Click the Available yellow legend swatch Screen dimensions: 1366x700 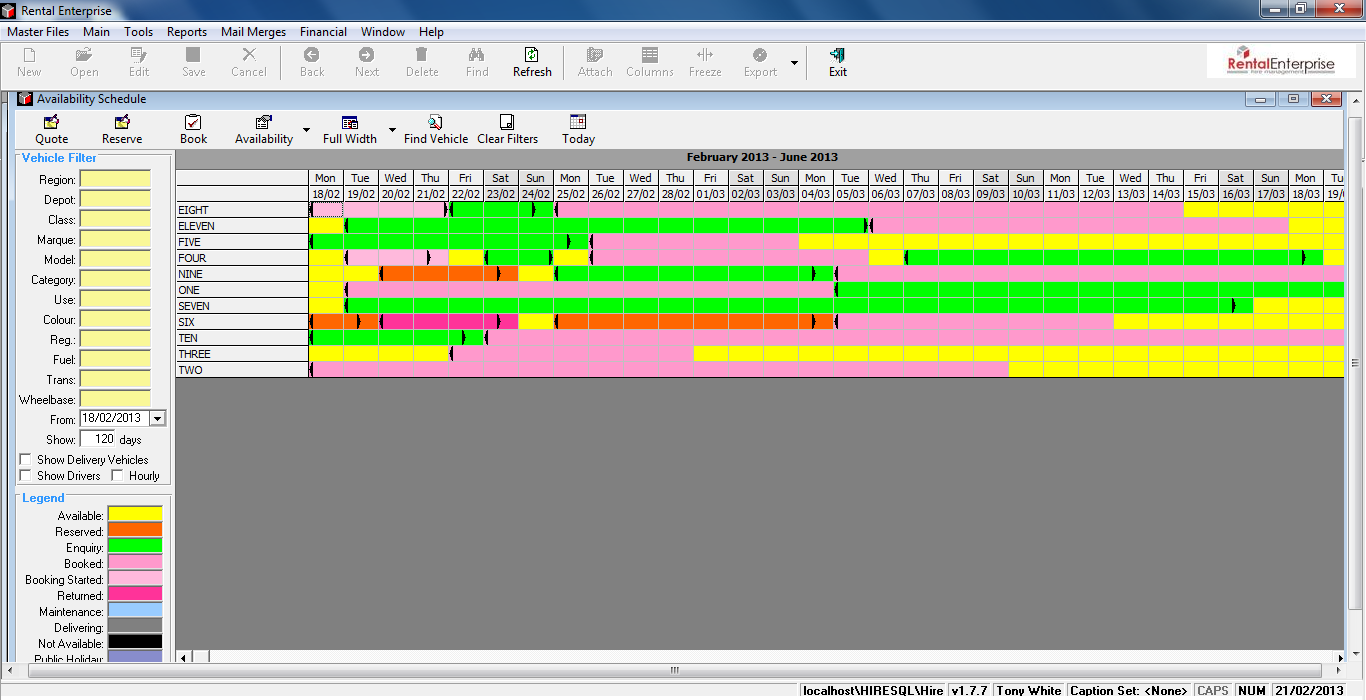[135, 515]
